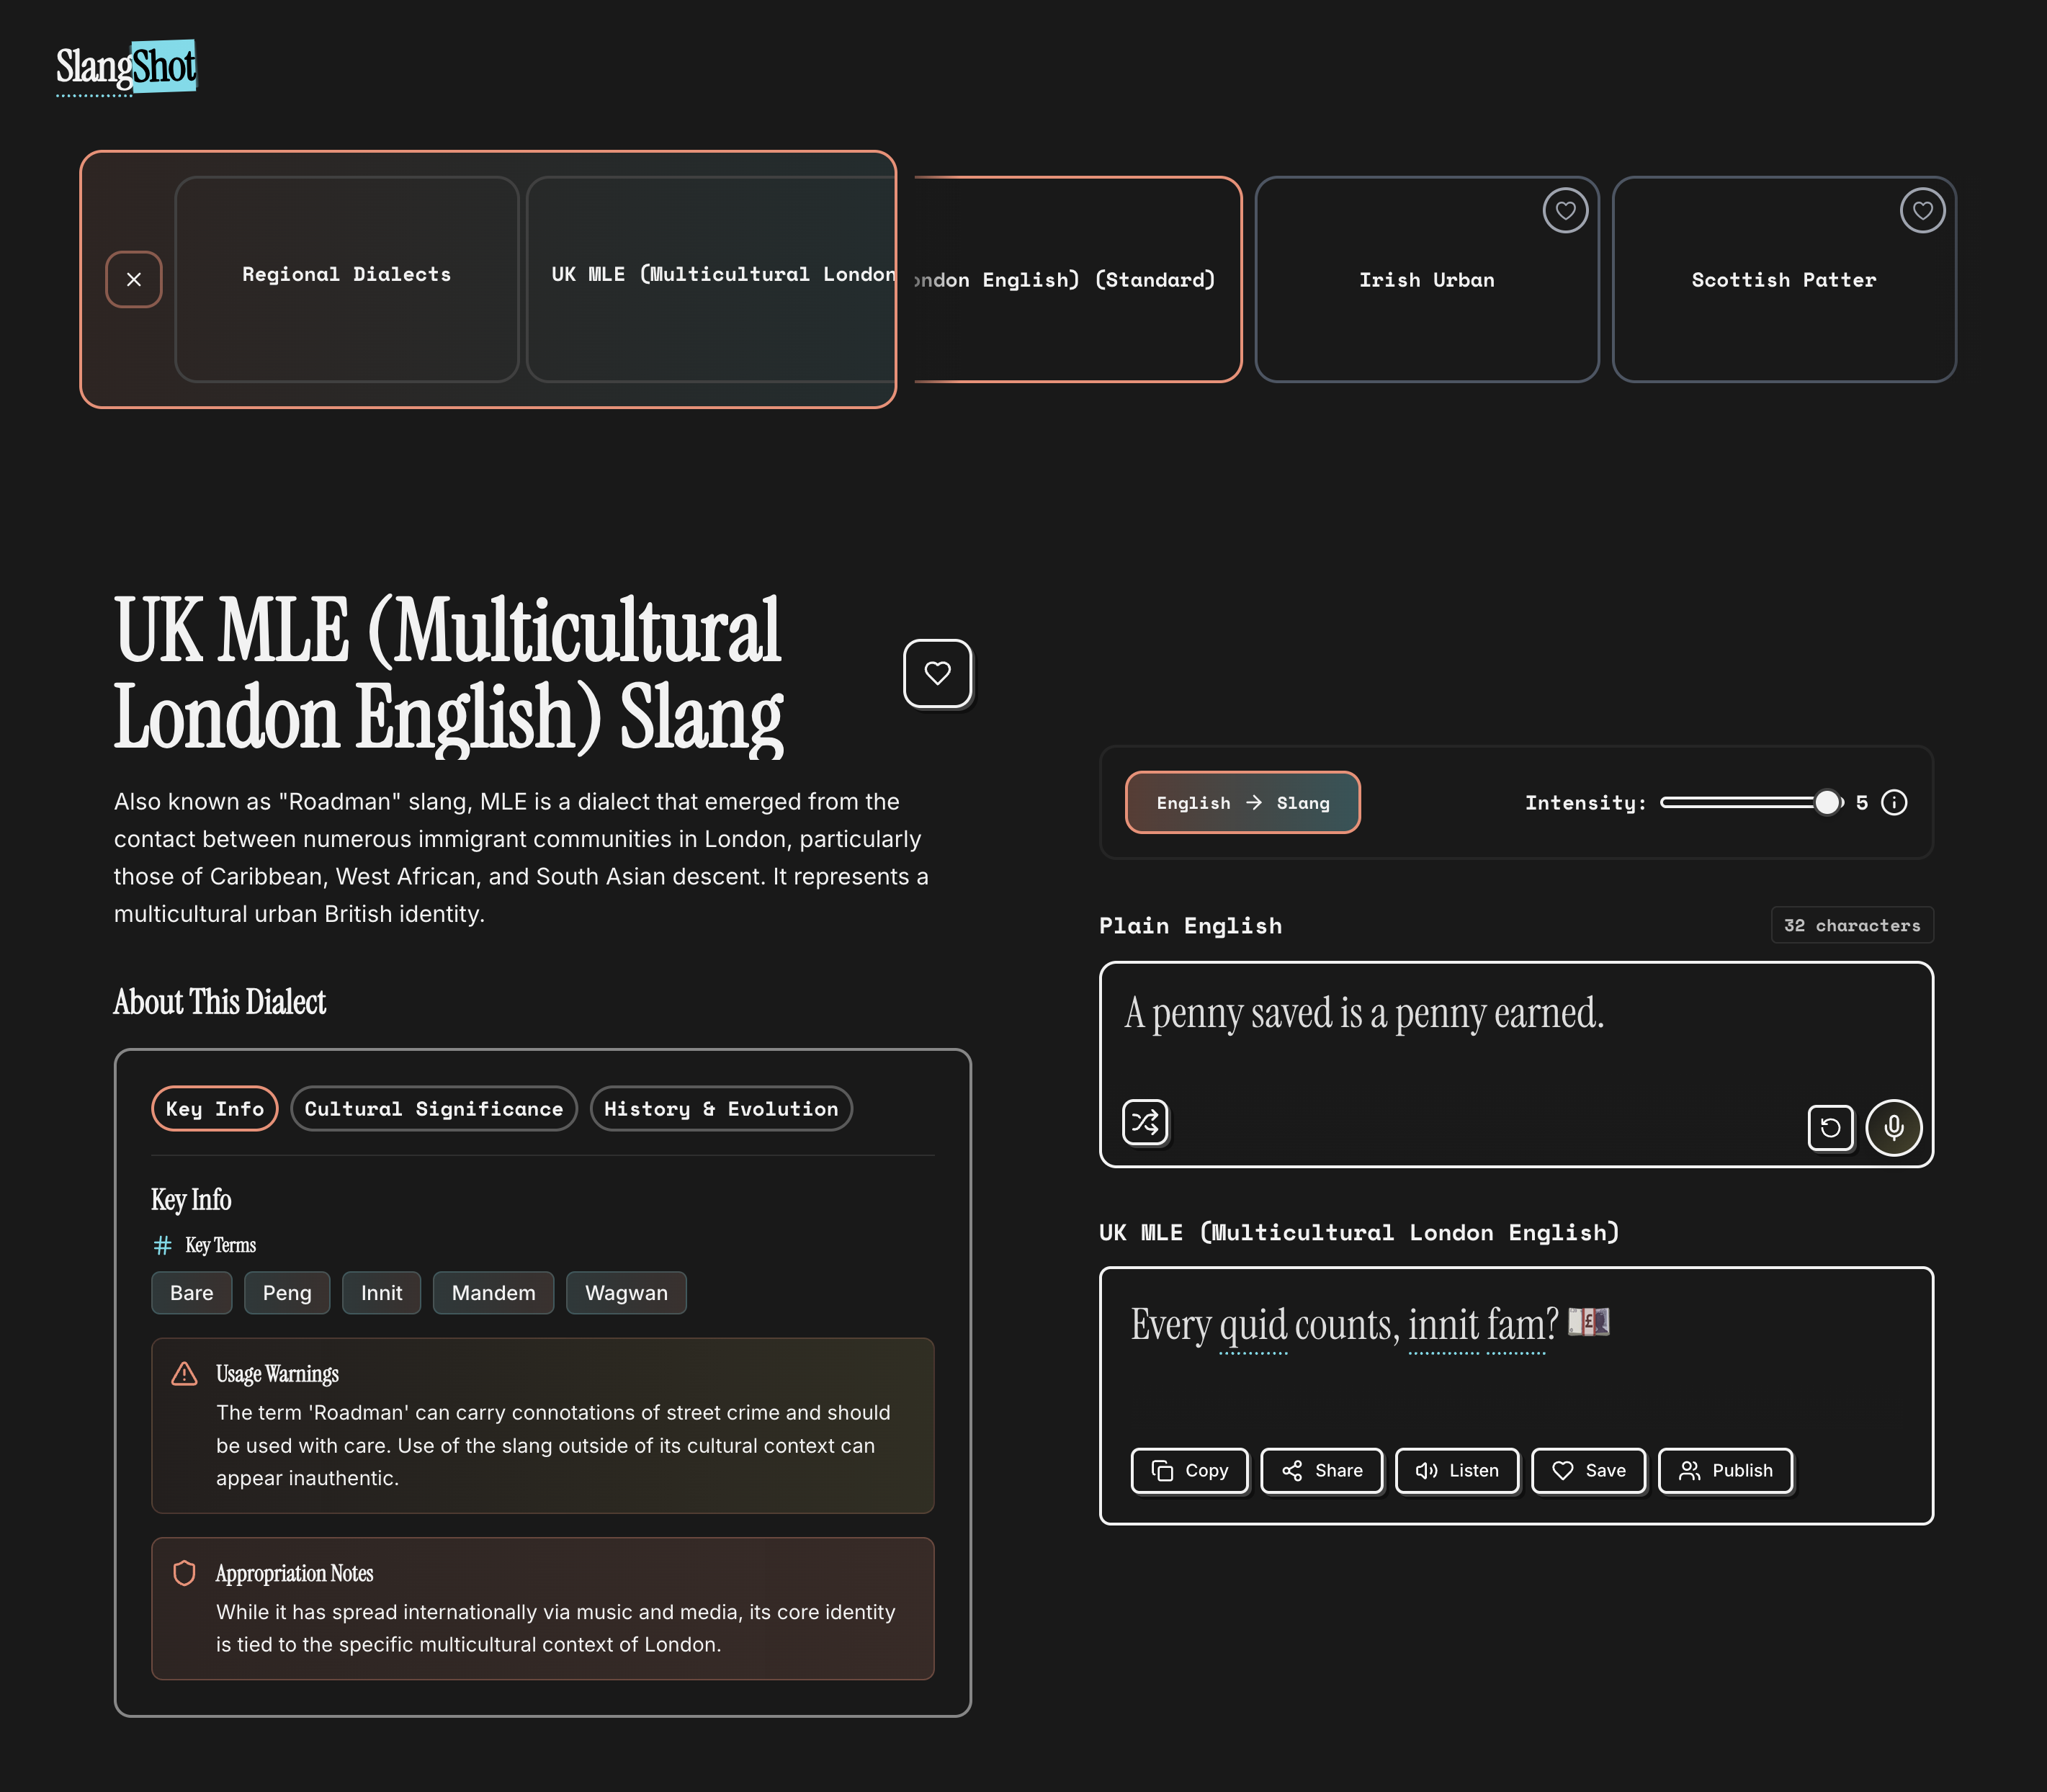Open the Regional Dialects category
The width and height of the screenshot is (2047, 1792).
click(x=346, y=275)
